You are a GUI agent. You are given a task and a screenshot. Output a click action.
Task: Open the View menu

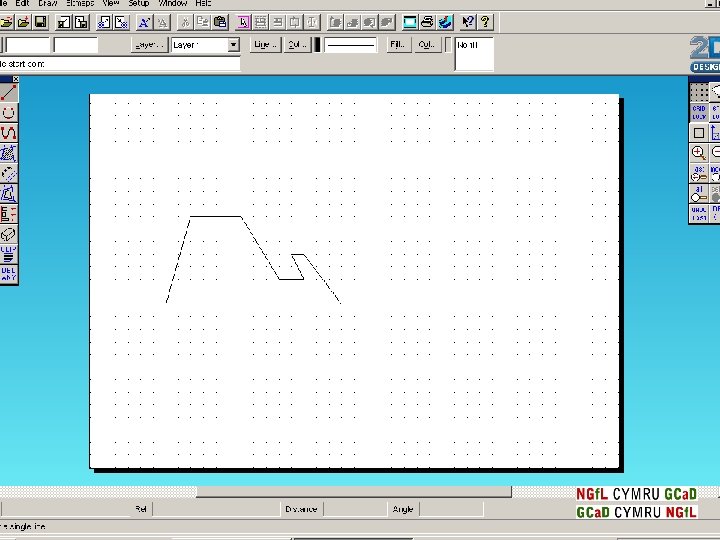(x=111, y=3)
